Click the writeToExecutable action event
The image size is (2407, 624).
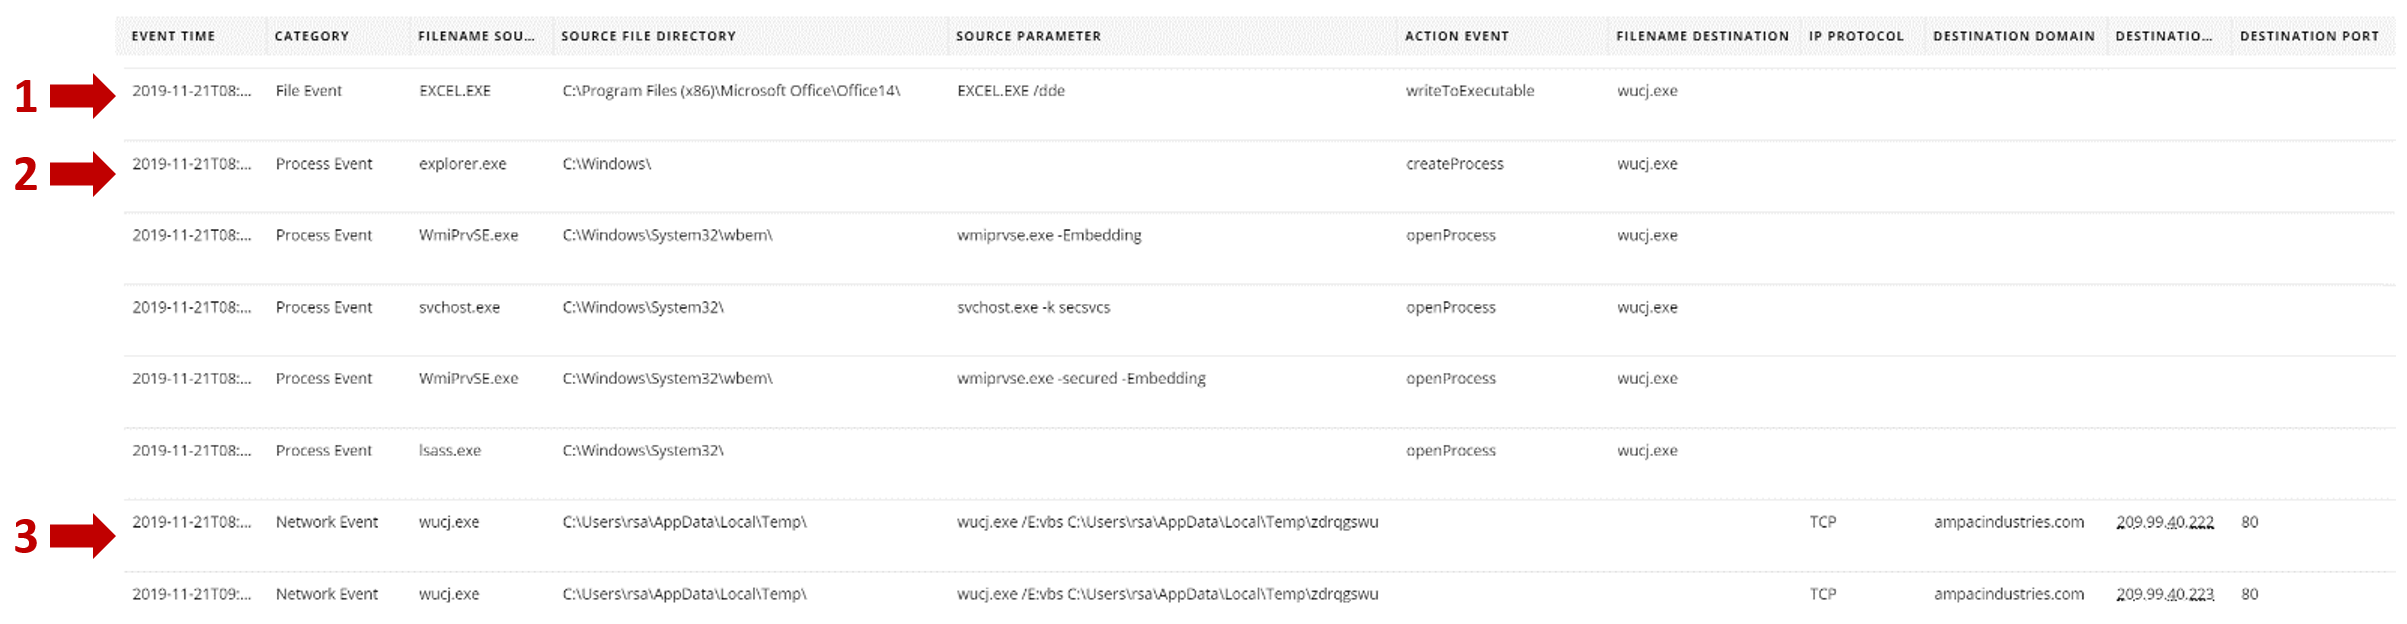click(1469, 91)
